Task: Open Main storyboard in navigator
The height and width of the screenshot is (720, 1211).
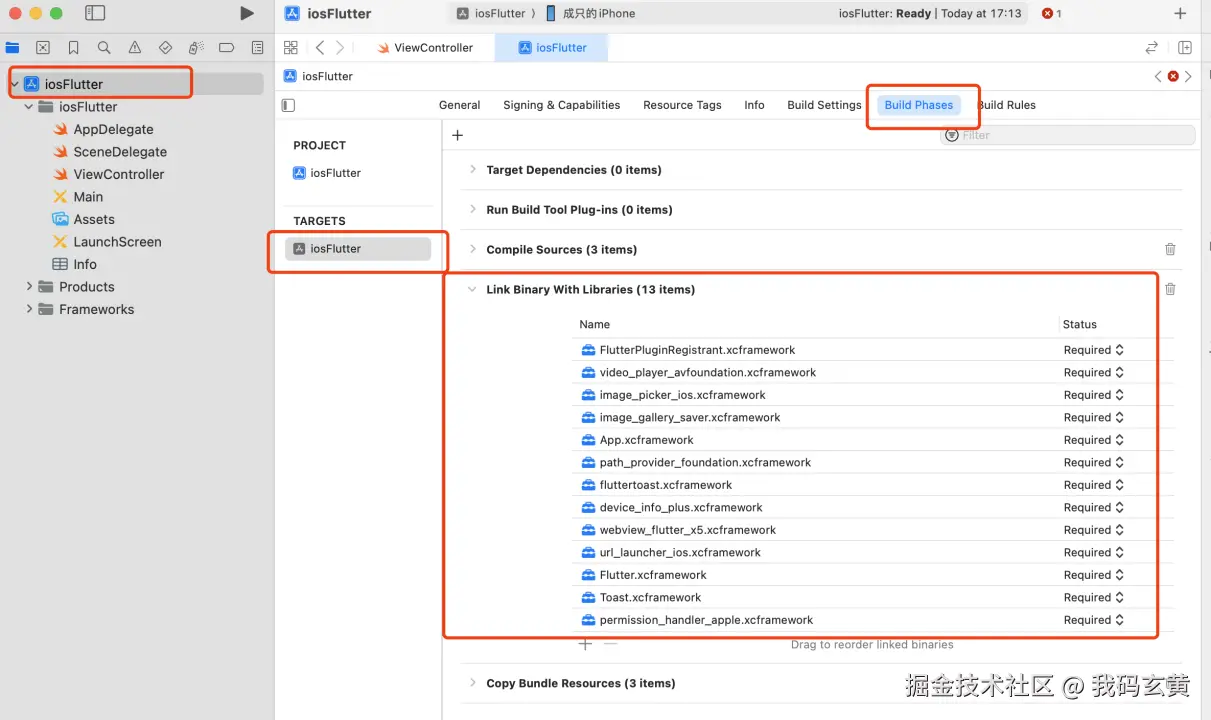Action: click(x=88, y=197)
